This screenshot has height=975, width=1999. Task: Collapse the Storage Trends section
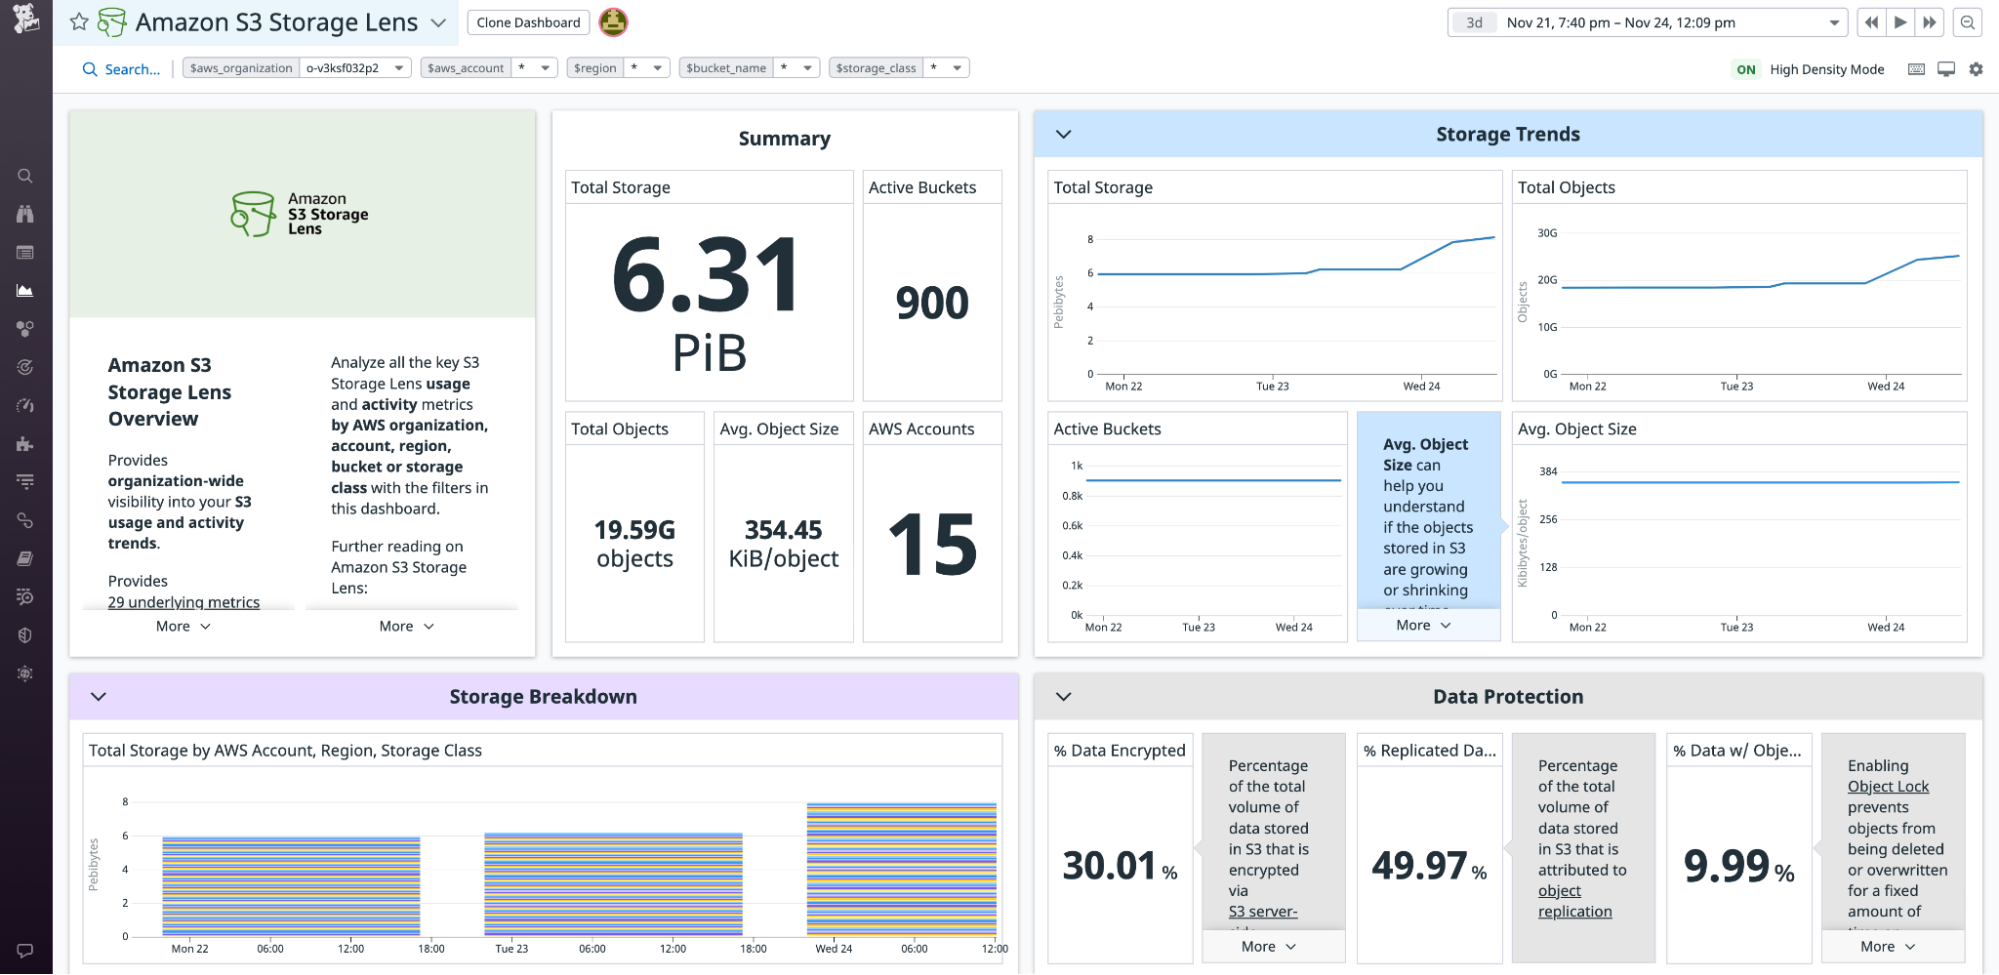(1063, 133)
